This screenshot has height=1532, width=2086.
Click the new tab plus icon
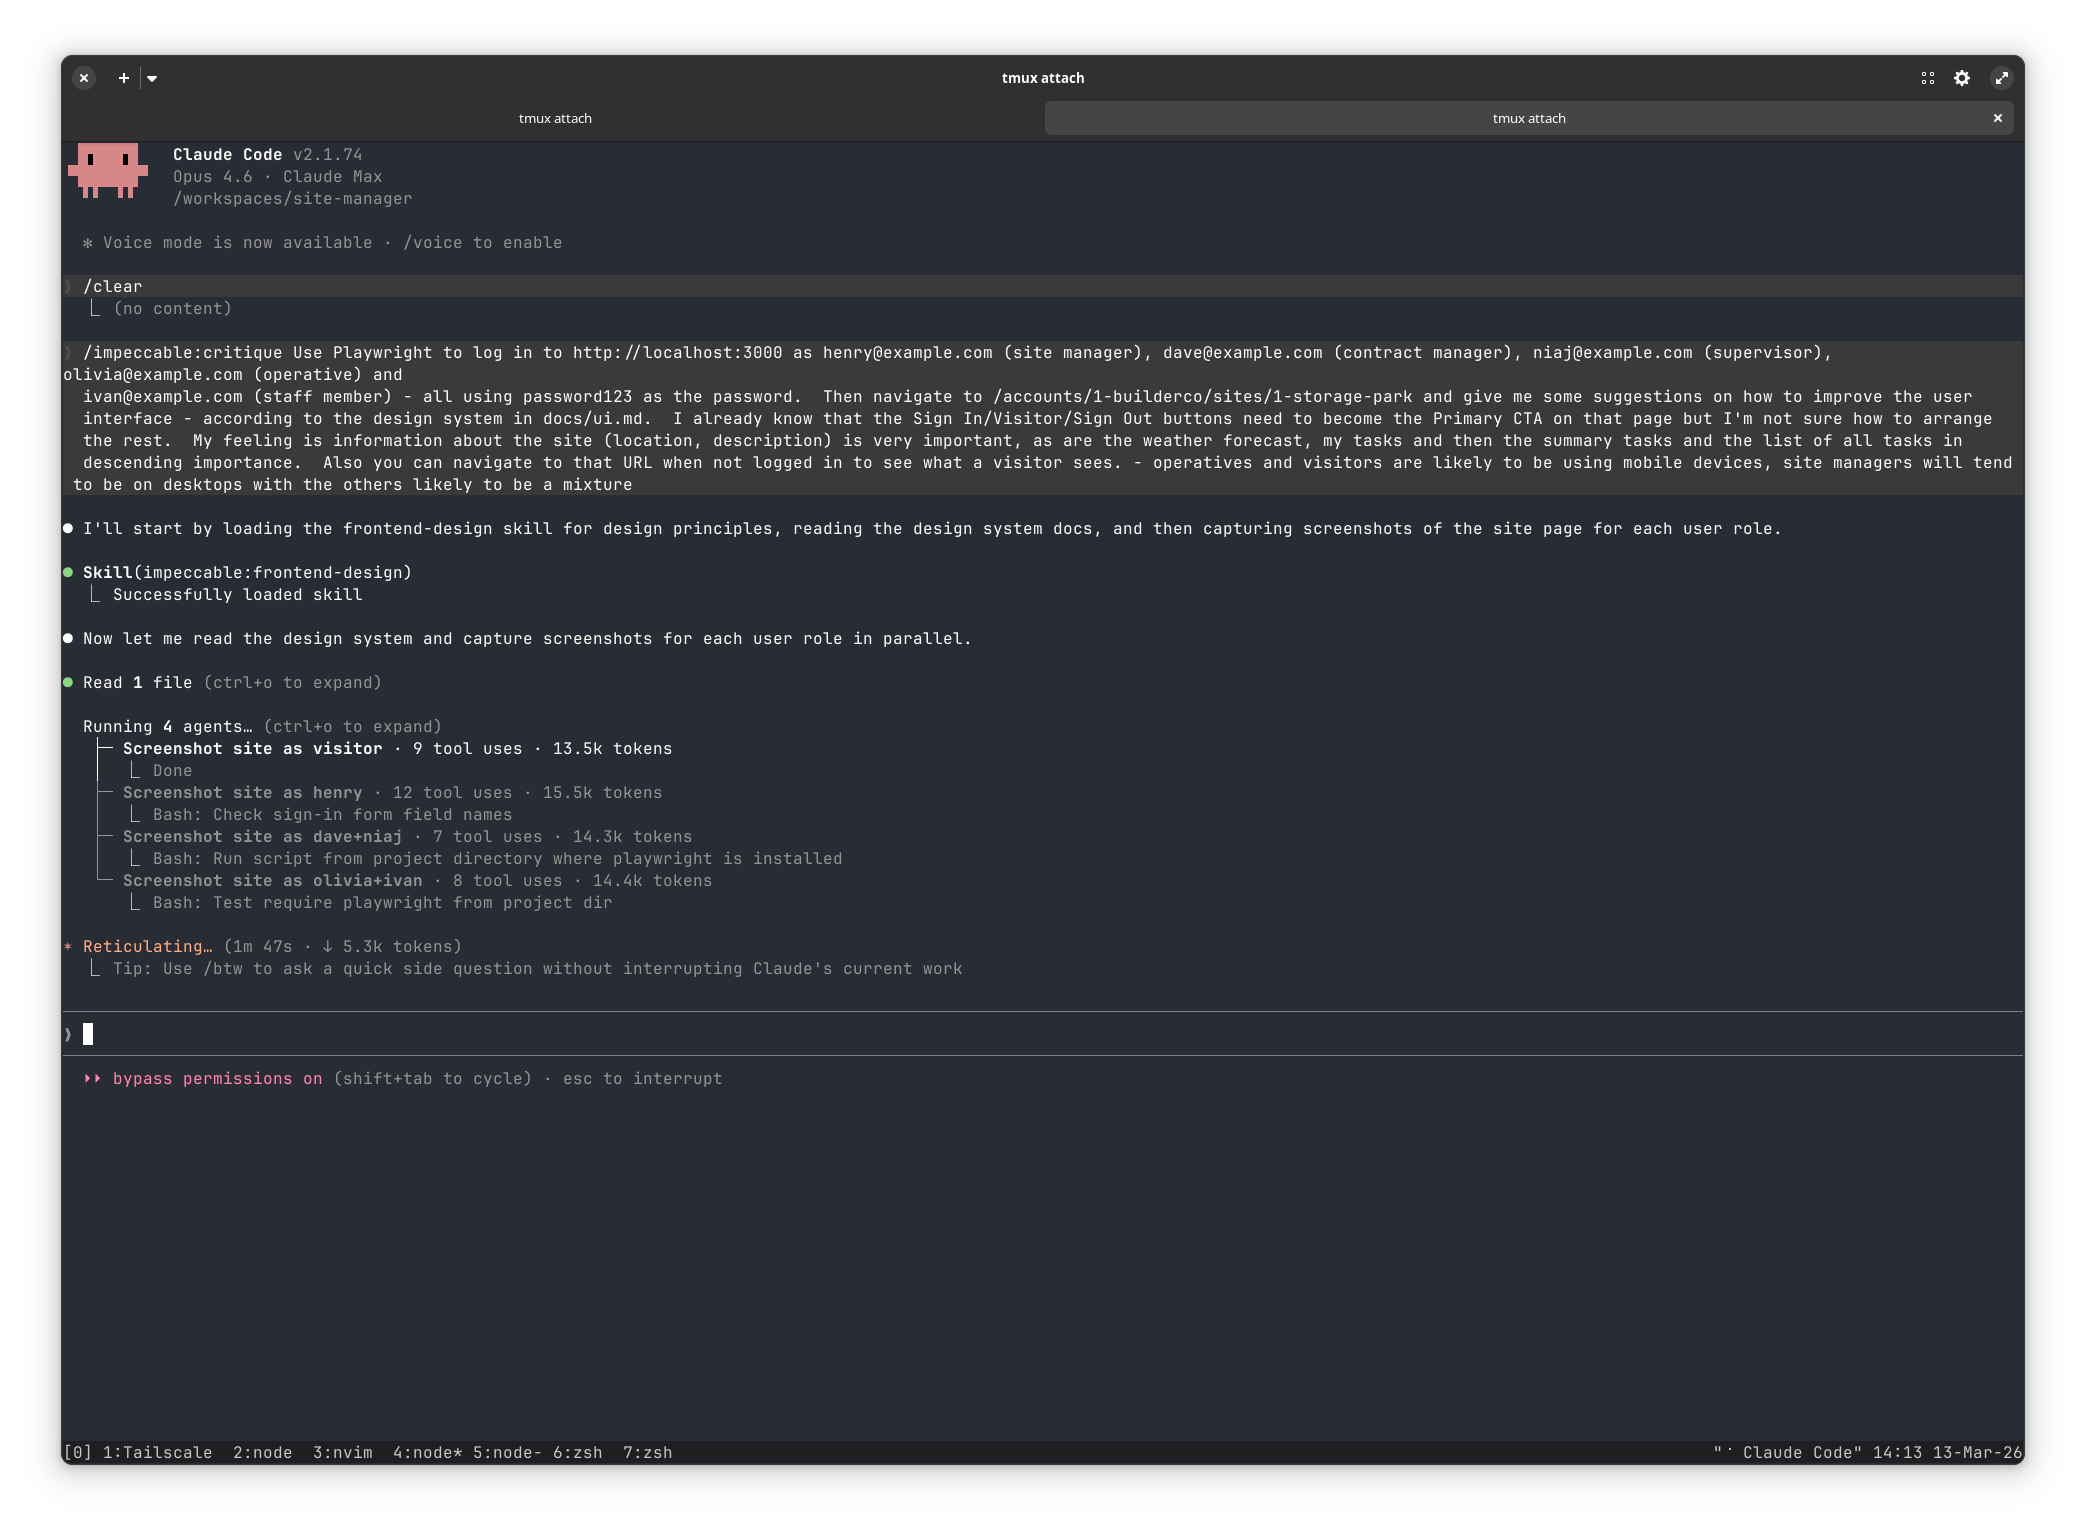123,78
